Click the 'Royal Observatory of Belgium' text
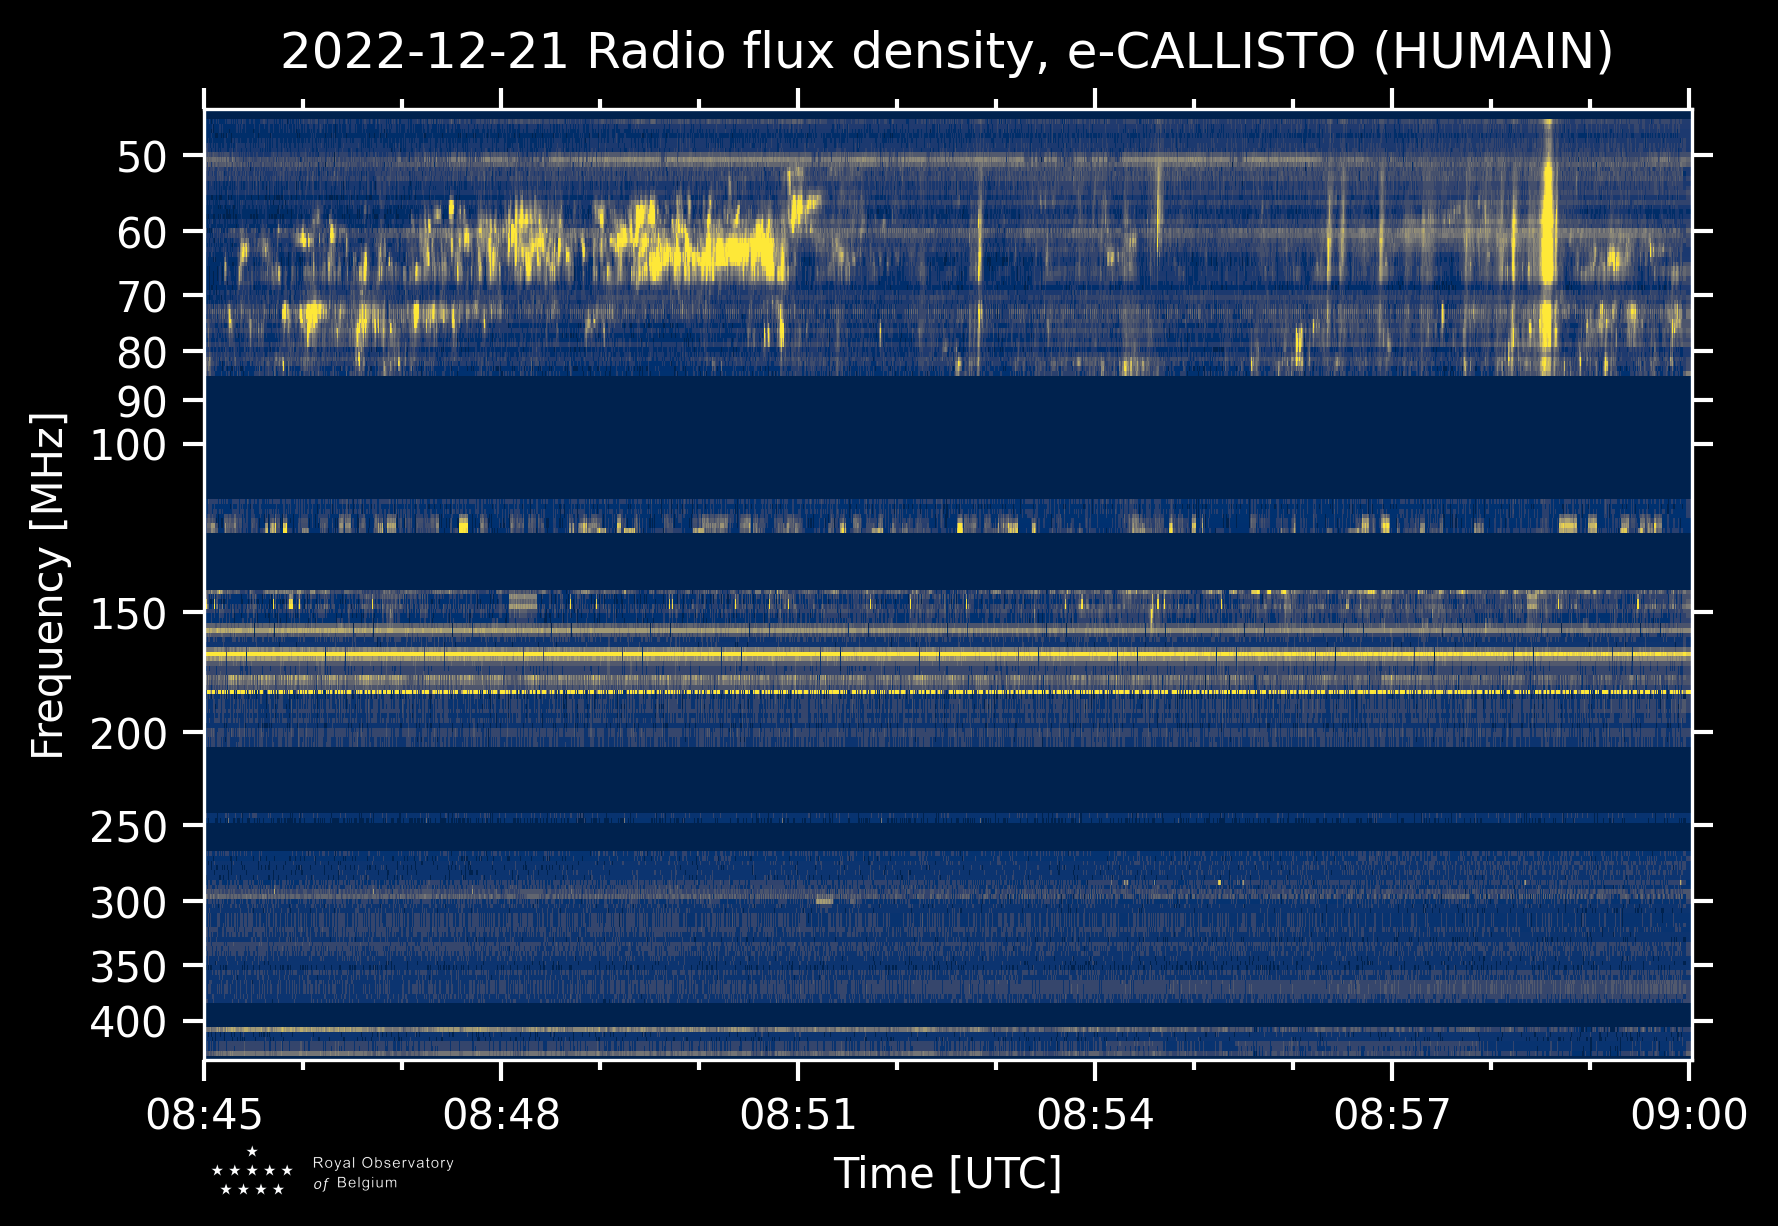 pos(383,1173)
